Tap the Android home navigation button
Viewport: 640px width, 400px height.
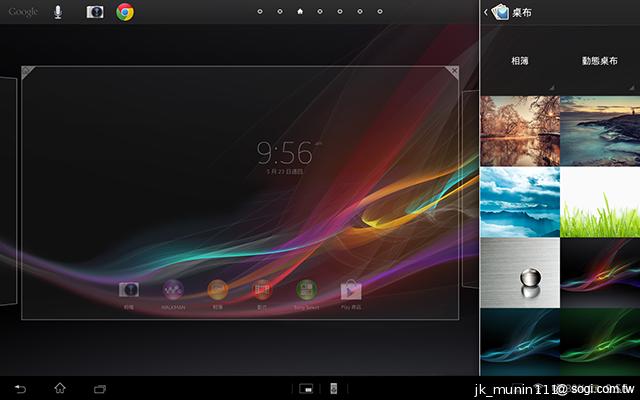click(60, 388)
